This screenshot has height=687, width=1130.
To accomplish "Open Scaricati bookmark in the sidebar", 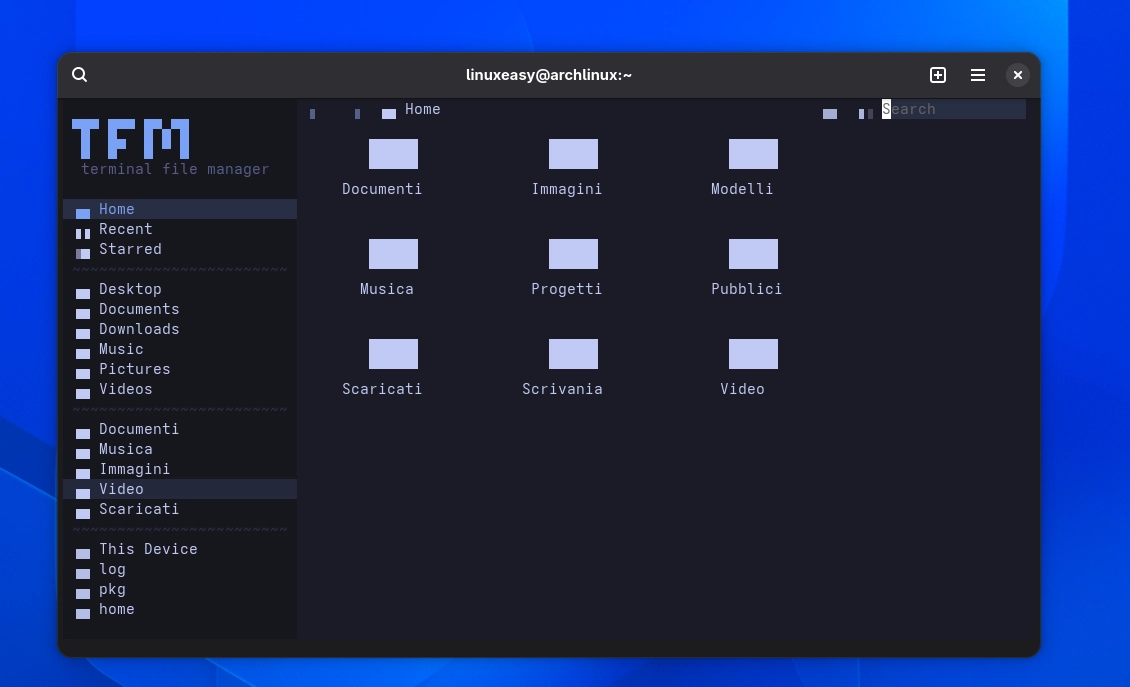I will click(180, 510).
